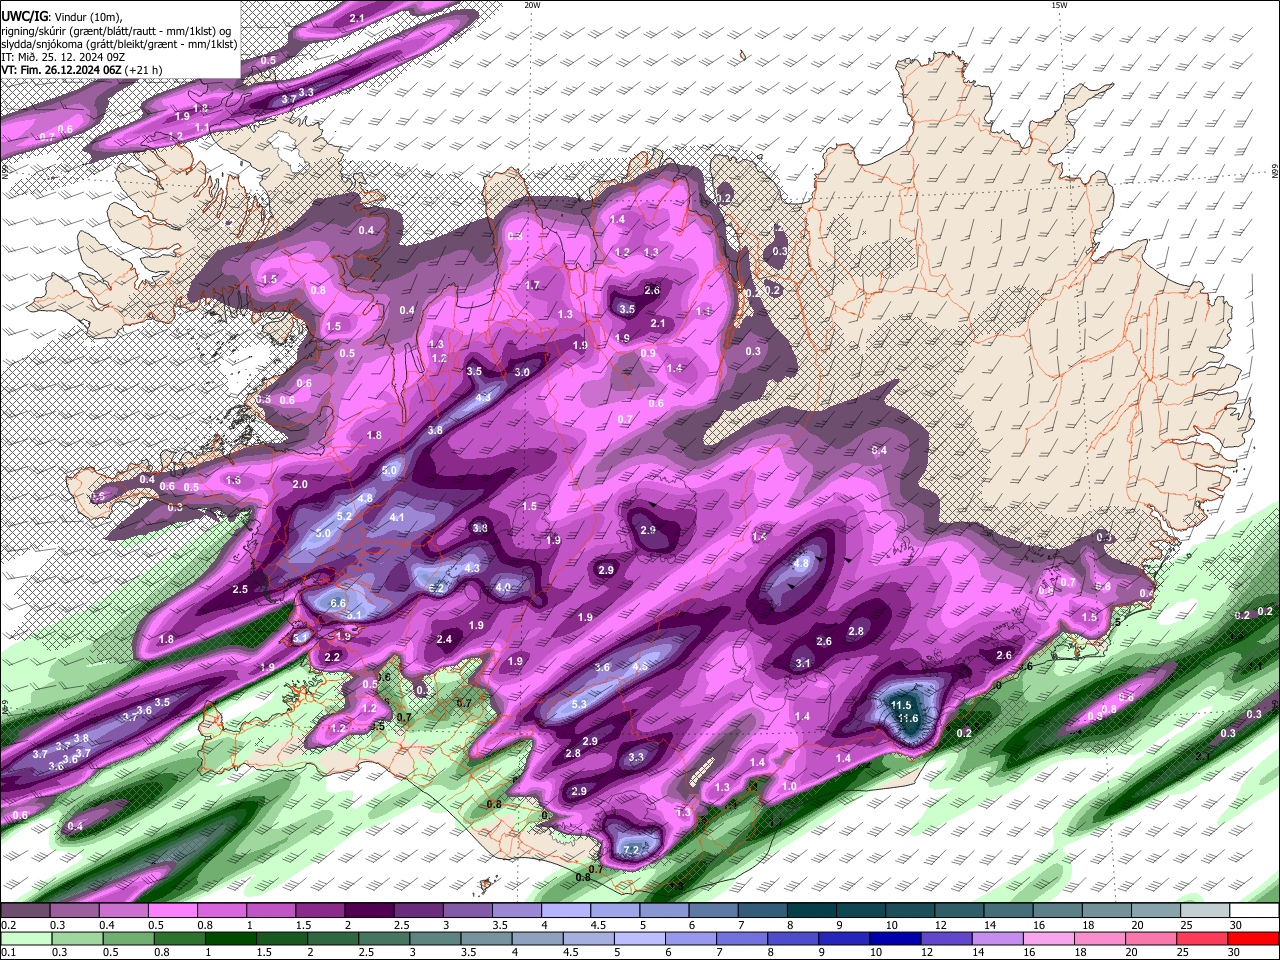
Task: Pick the pale green 0.1–0.3 rain scale swatch
Action: (x=28, y=938)
